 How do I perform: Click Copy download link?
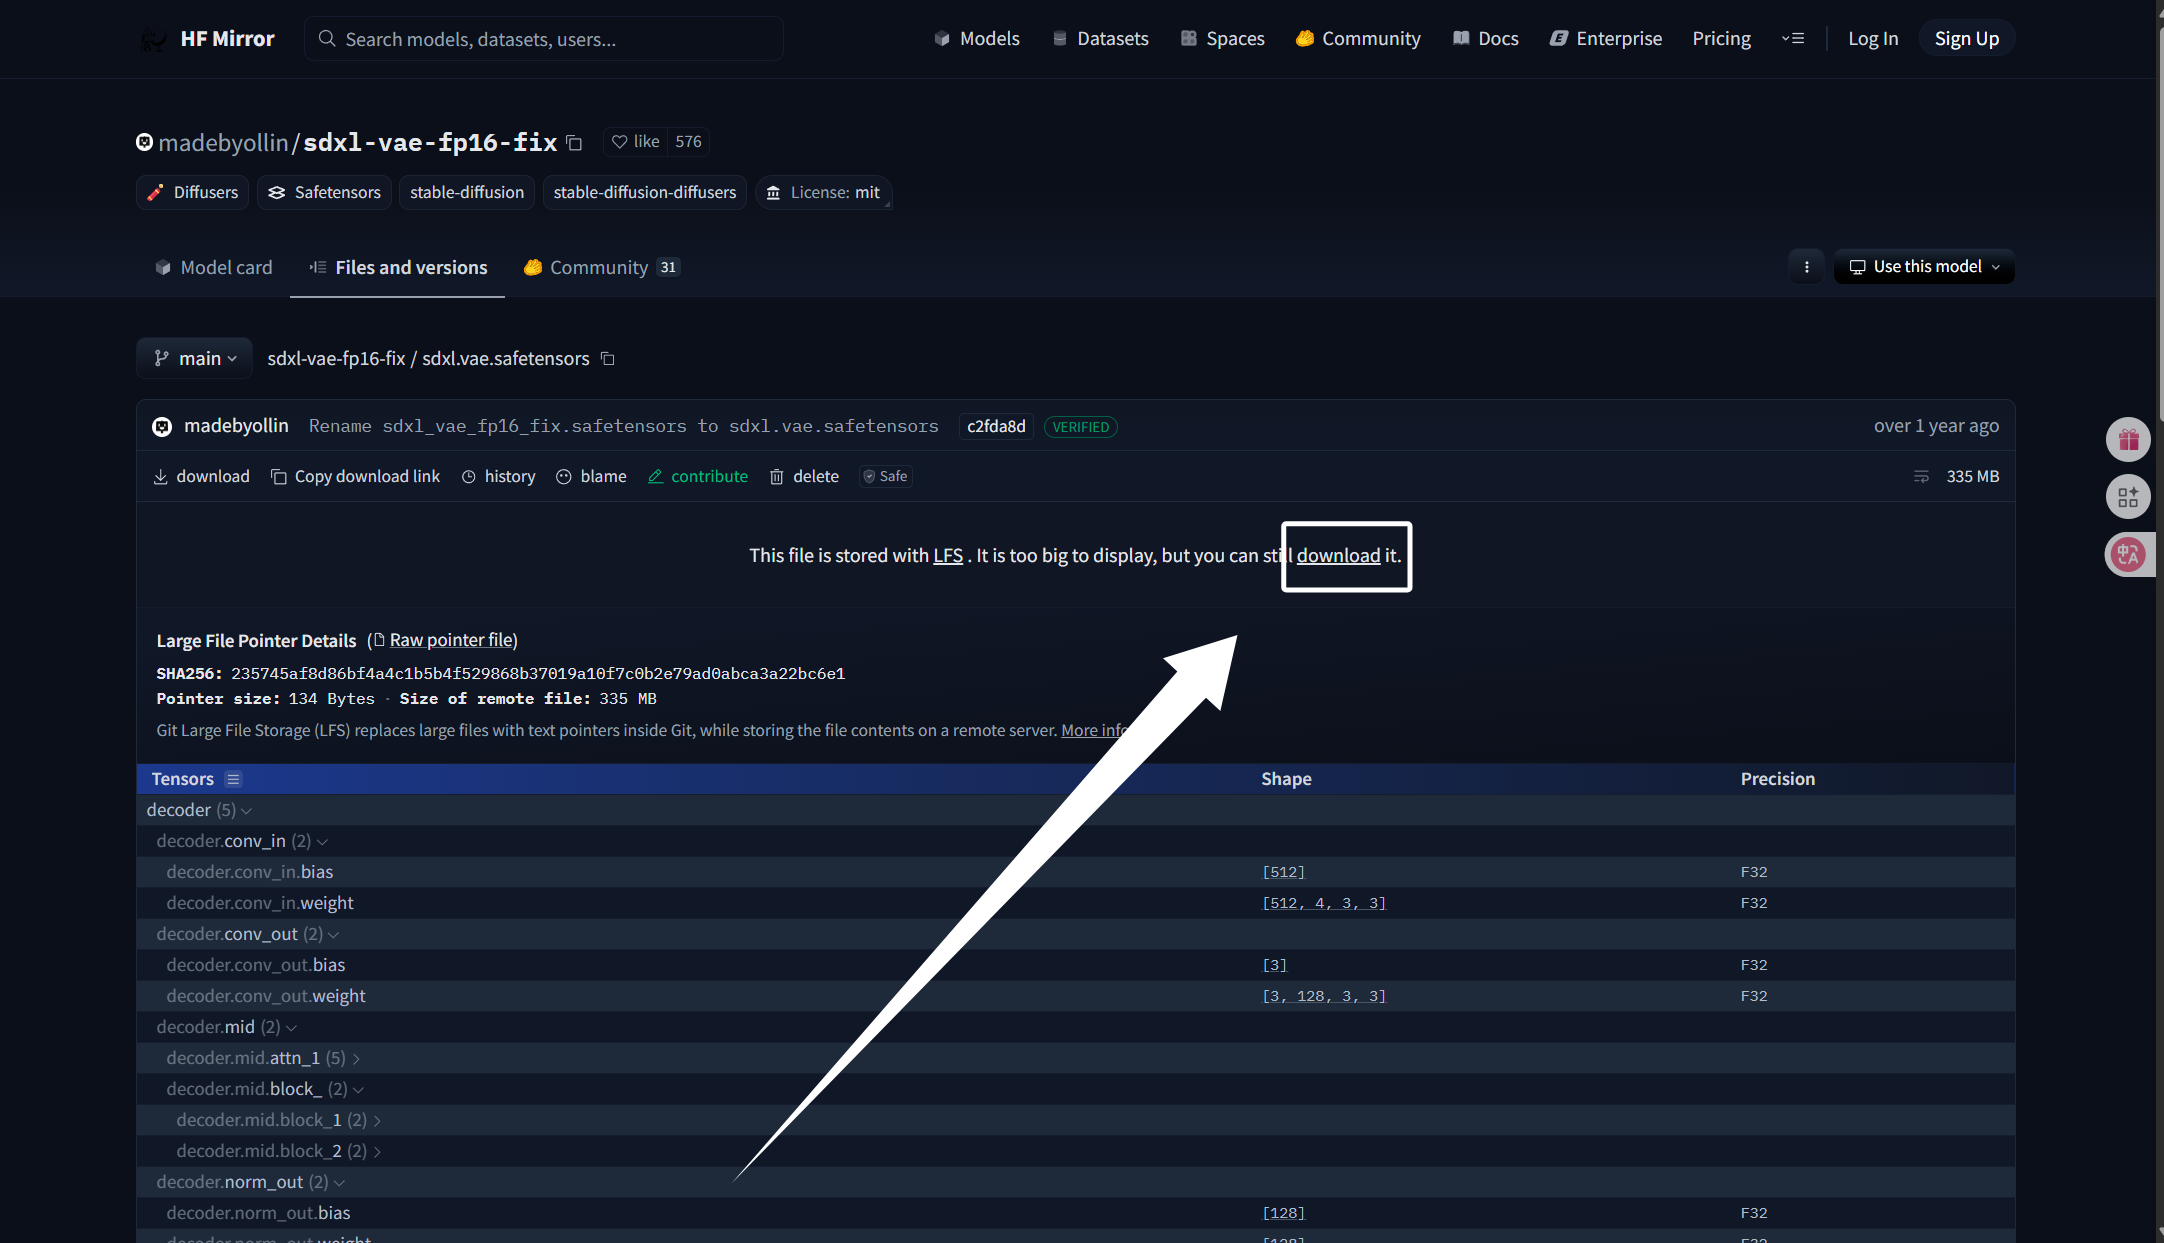356,476
